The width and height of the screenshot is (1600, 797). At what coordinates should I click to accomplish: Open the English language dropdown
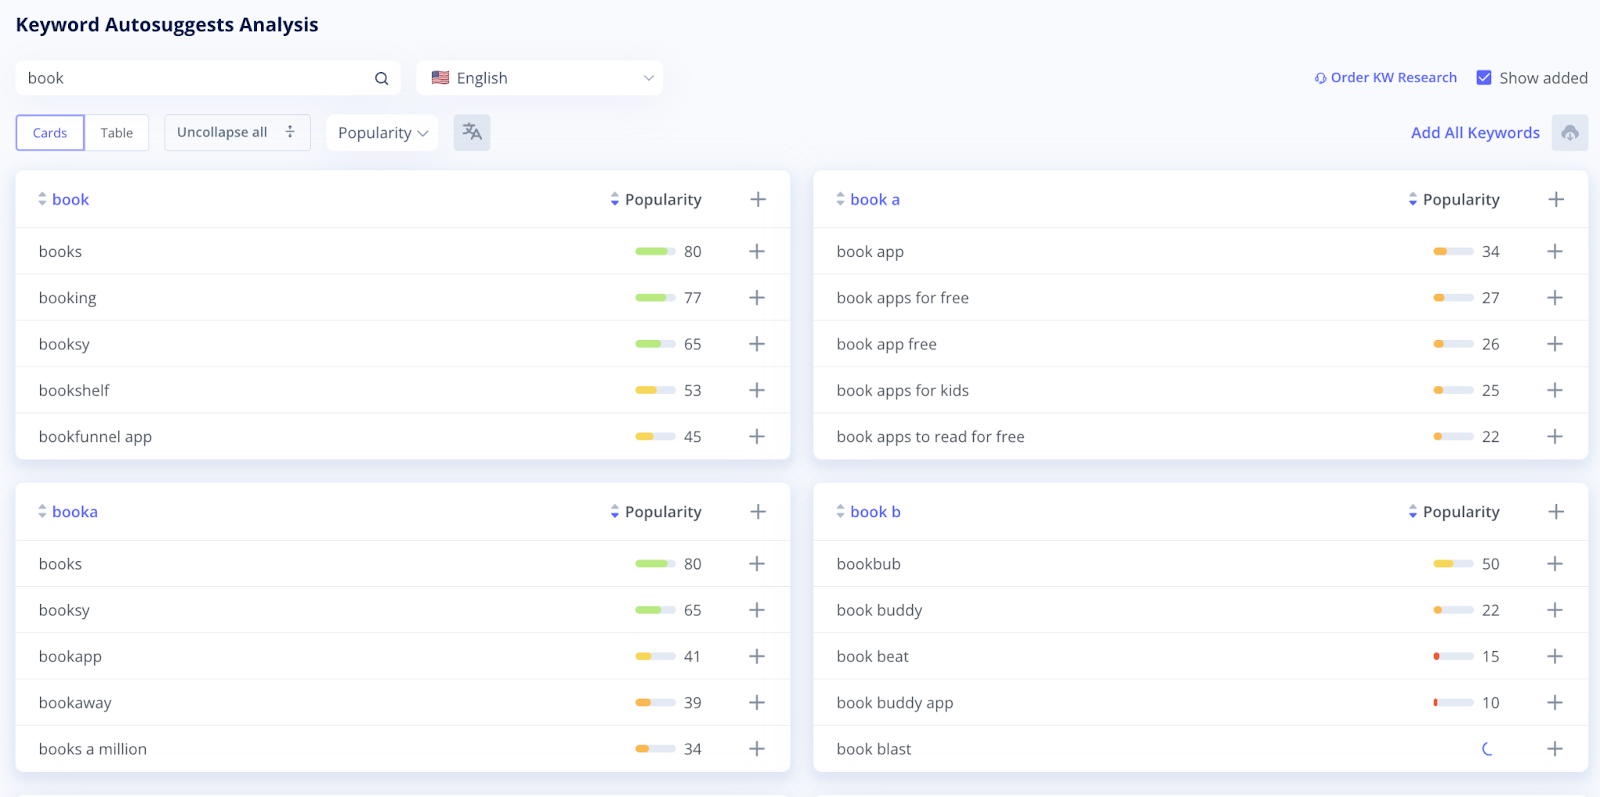point(540,78)
